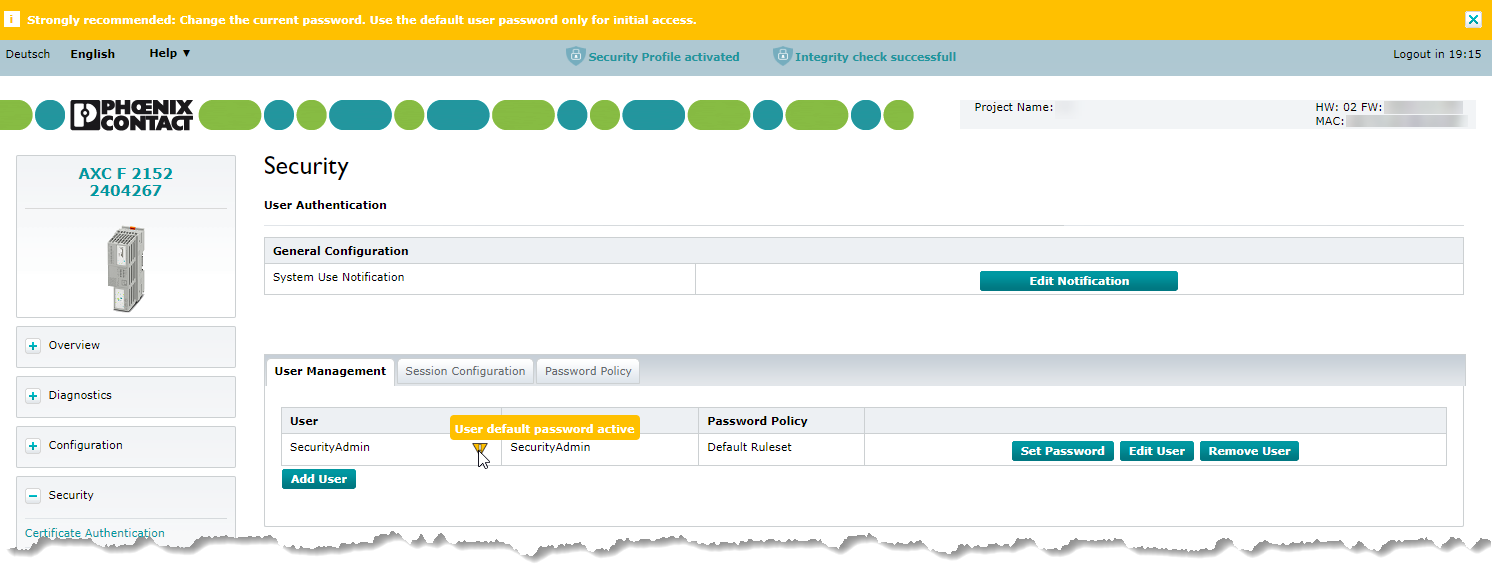Switch language to English
The image size is (1492, 564).
(93, 54)
